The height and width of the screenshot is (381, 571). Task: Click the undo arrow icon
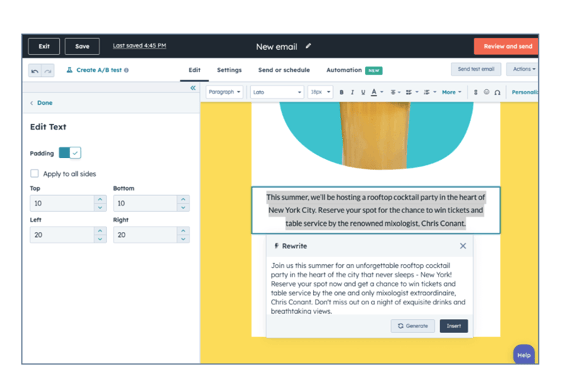point(35,71)
